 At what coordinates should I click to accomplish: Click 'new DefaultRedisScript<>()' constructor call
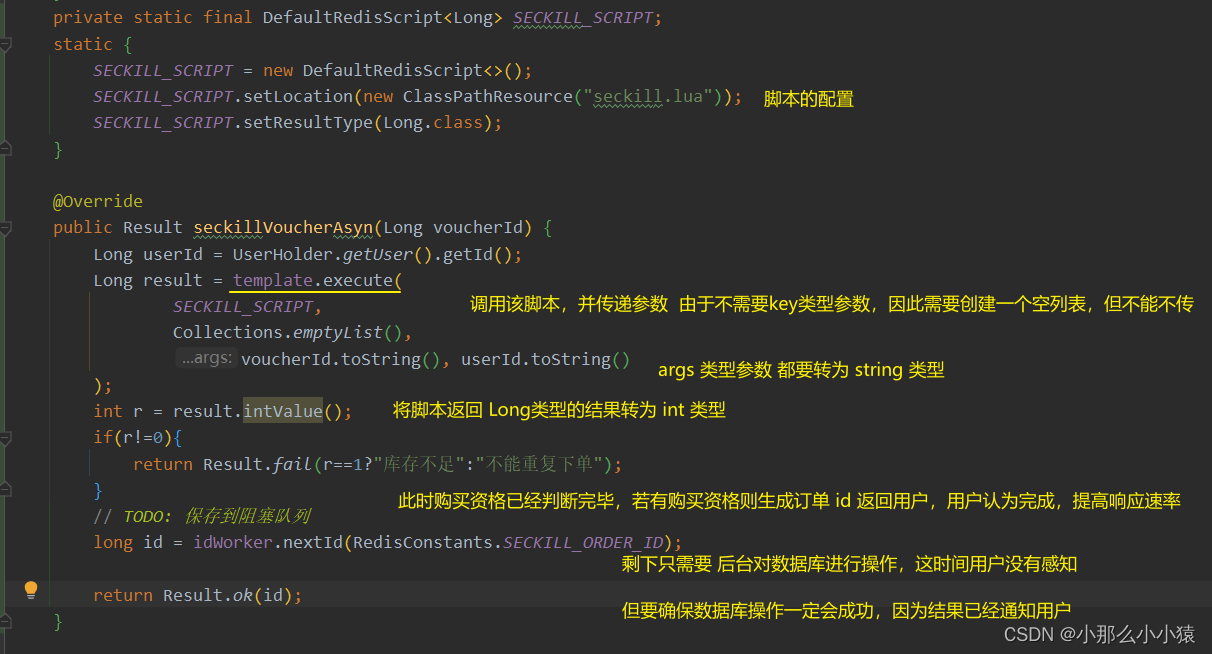tap(393, 71)
